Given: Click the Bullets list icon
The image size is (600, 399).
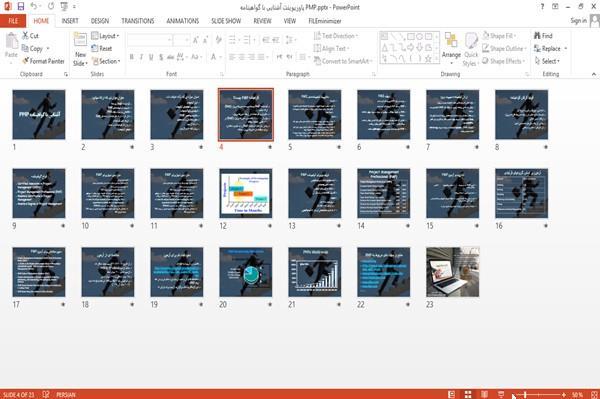Looking at the screenshot, I should point(233,40).
